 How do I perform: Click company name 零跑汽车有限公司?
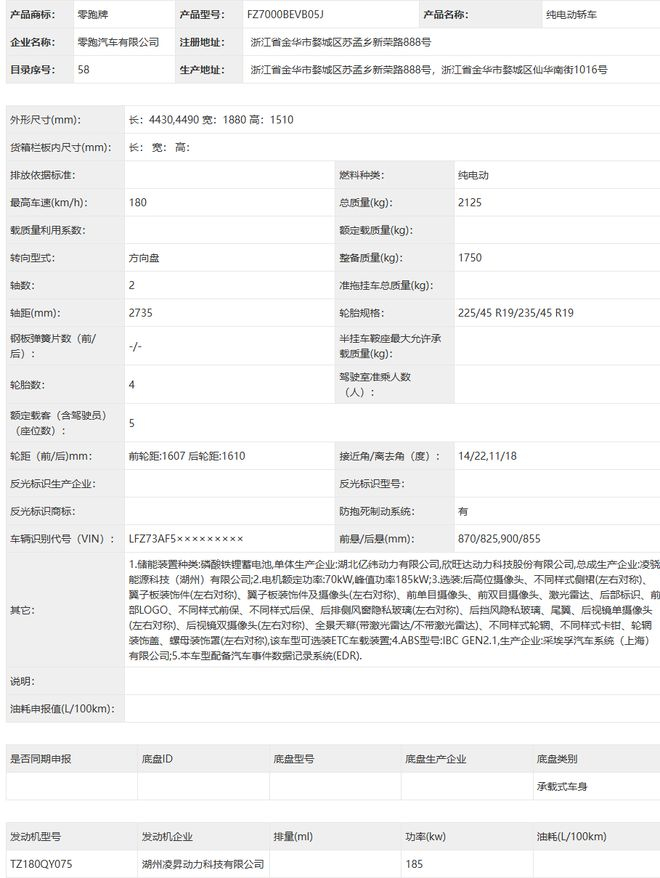tap(118, 42)
